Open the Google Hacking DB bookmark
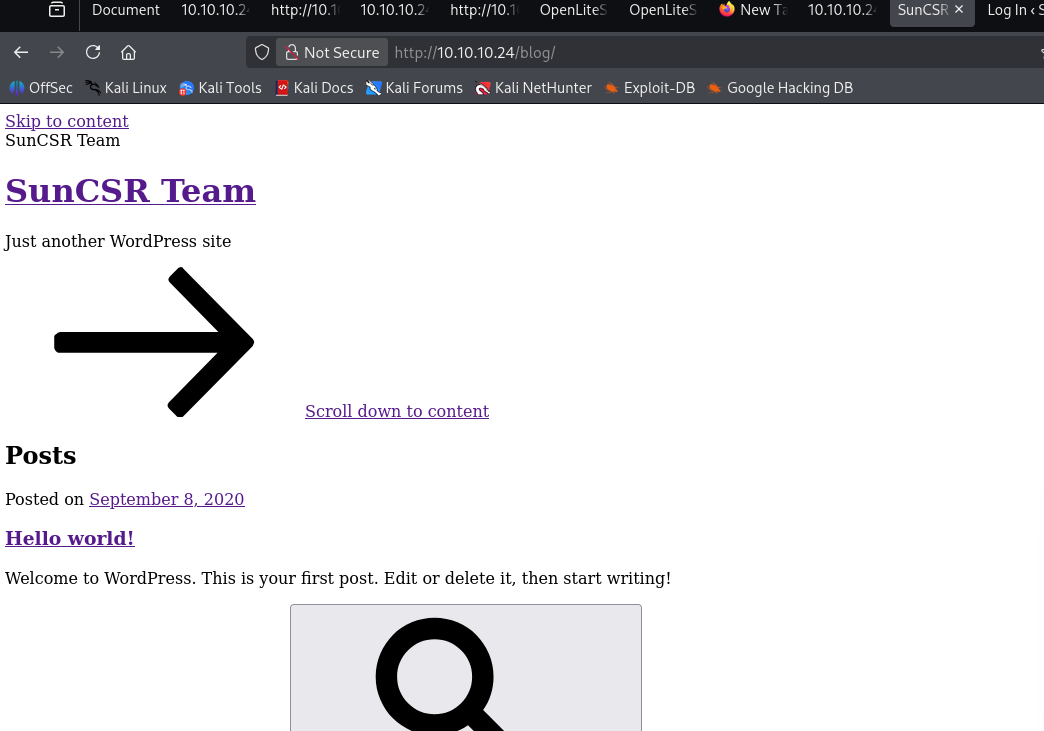 pyautogui.click(x=780, y=88)
